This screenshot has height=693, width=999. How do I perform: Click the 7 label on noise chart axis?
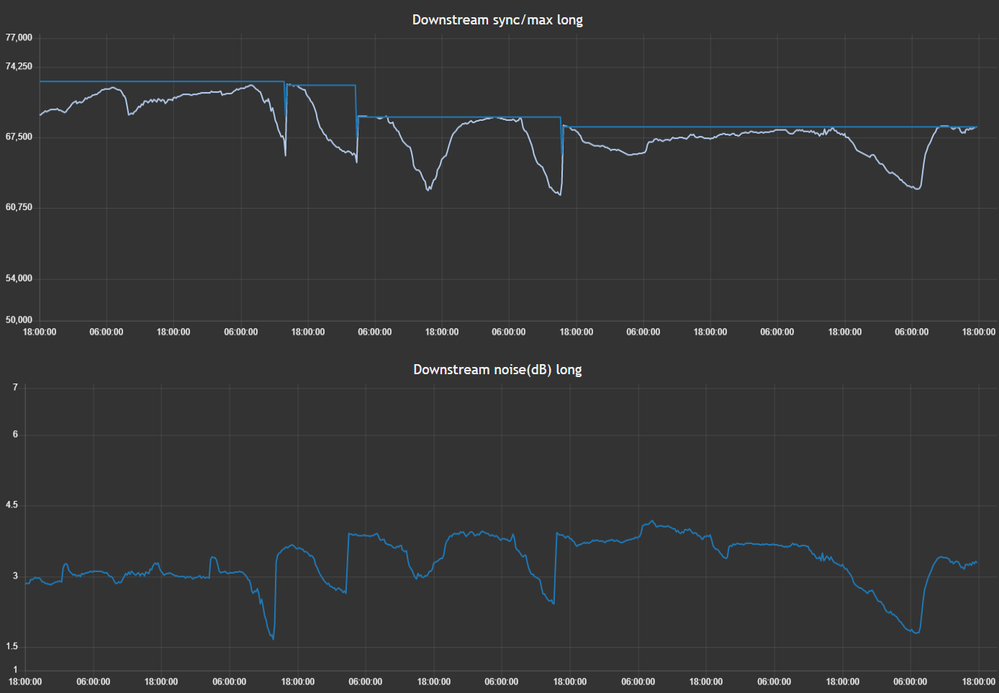click(15, 386)
